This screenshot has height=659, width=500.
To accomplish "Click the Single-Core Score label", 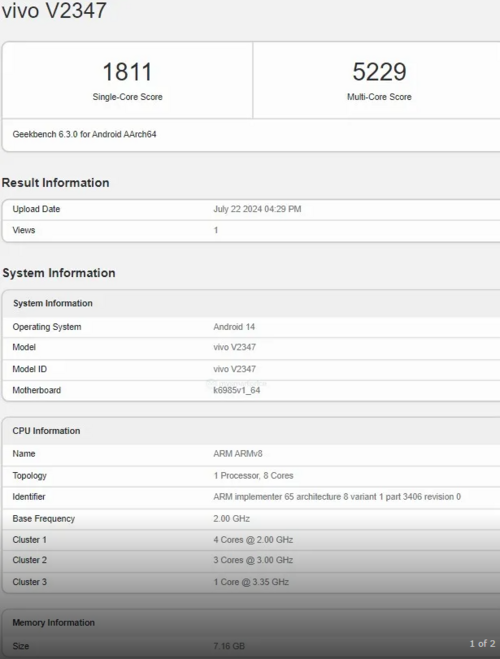I will click(x=127, y=97).
